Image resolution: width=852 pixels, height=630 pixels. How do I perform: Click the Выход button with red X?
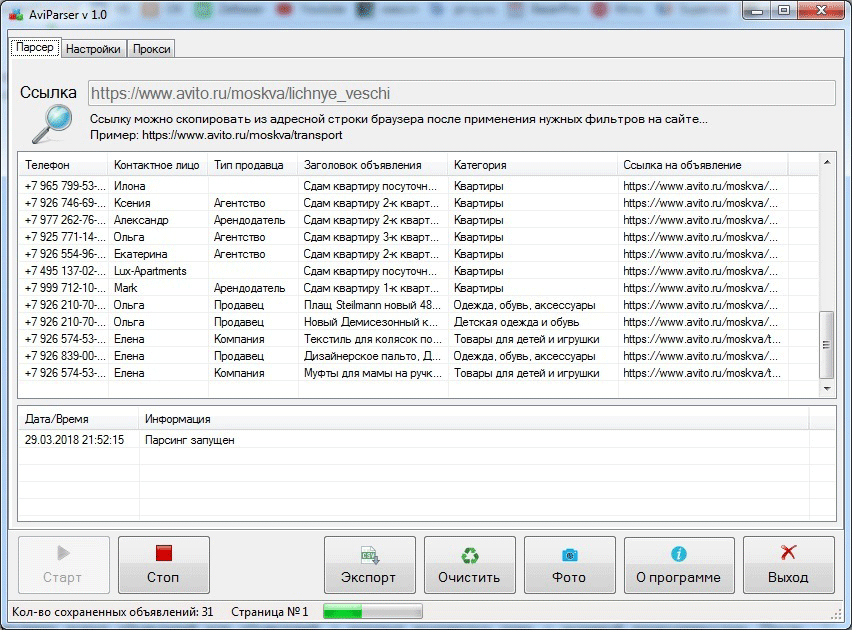(x=788, y=565)
